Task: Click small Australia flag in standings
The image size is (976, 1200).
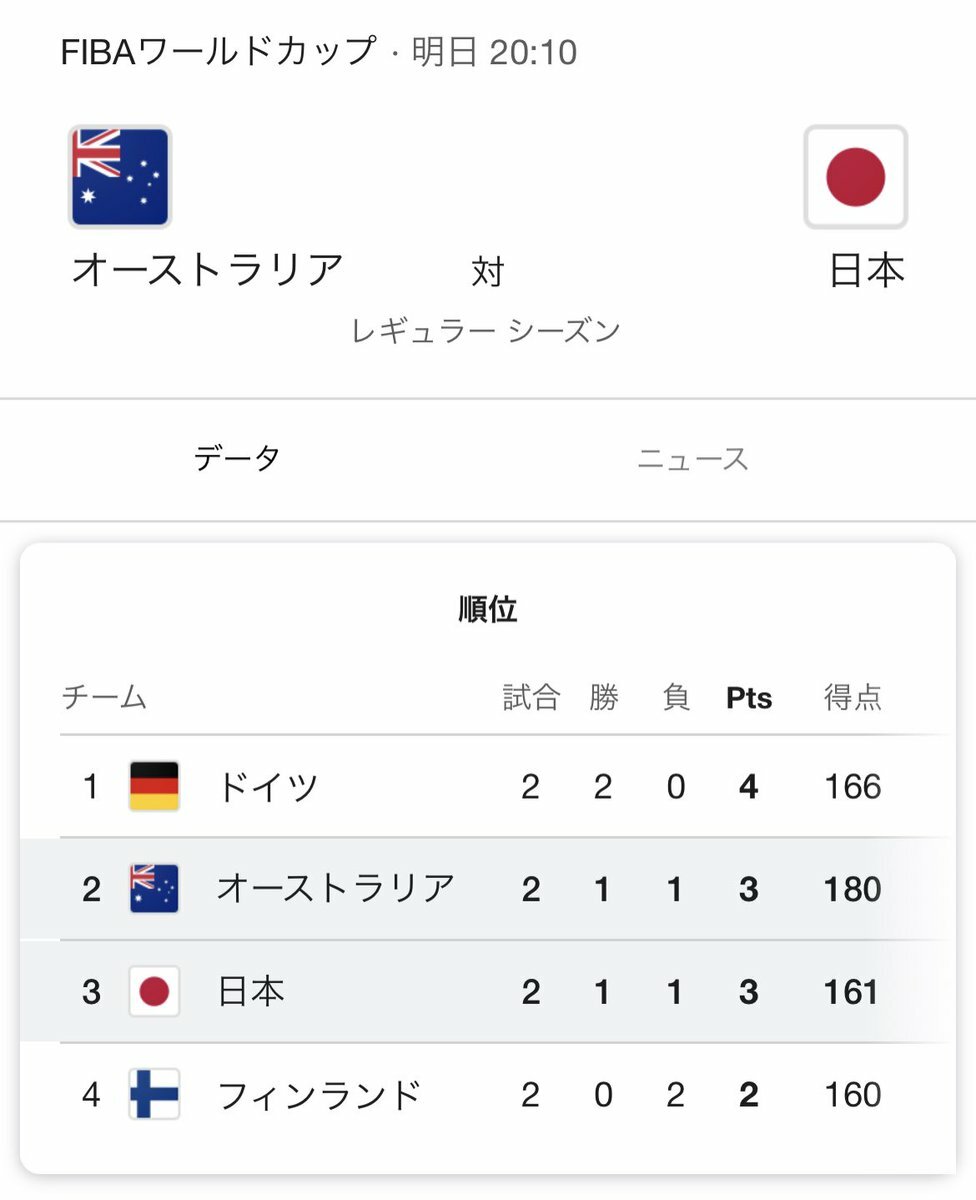Action: (x=154, y=889)
